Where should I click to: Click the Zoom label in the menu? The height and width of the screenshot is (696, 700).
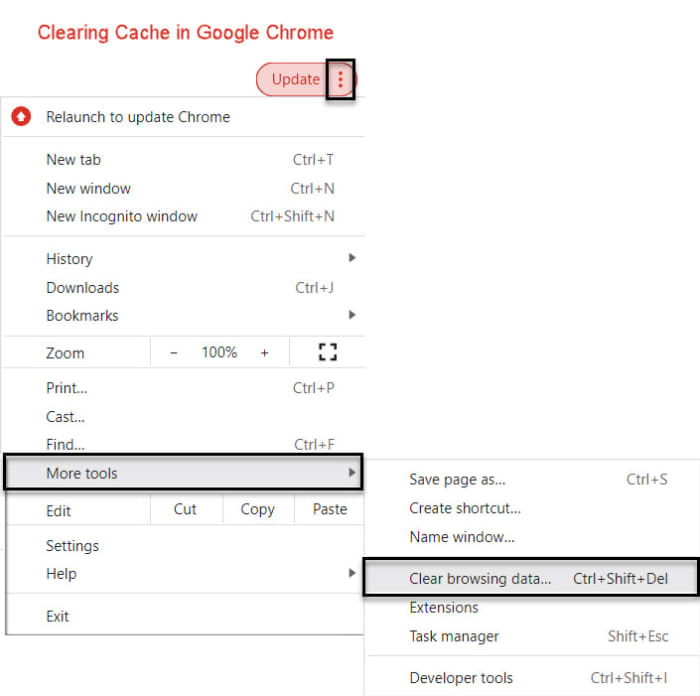(x=65, y=353)
